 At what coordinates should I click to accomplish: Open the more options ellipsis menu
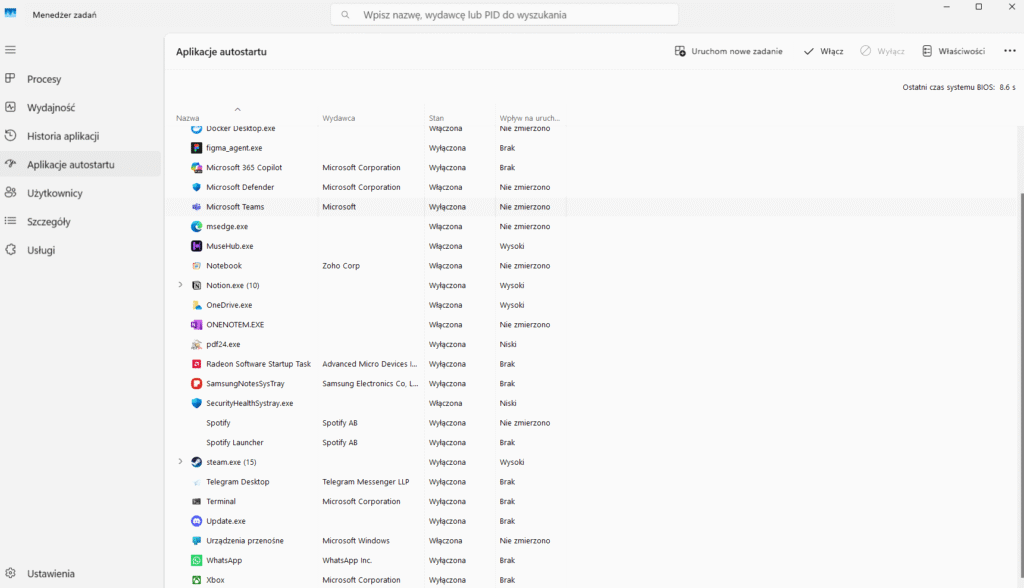[x=1010, y=51]
